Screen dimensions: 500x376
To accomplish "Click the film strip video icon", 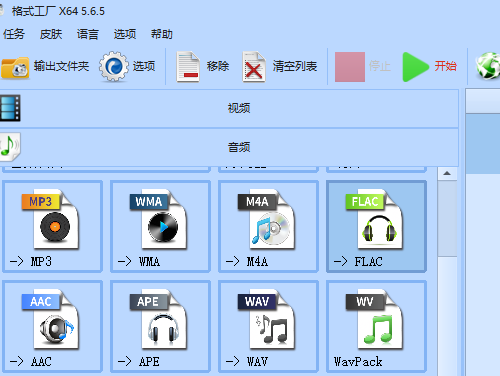I will click(x=10, y=108).
